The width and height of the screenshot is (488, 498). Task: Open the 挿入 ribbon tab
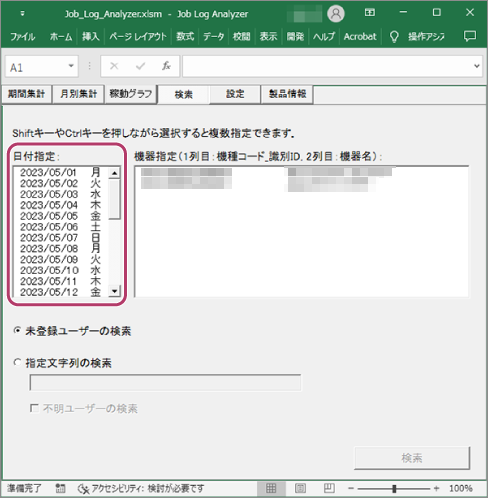click(91, 36)
